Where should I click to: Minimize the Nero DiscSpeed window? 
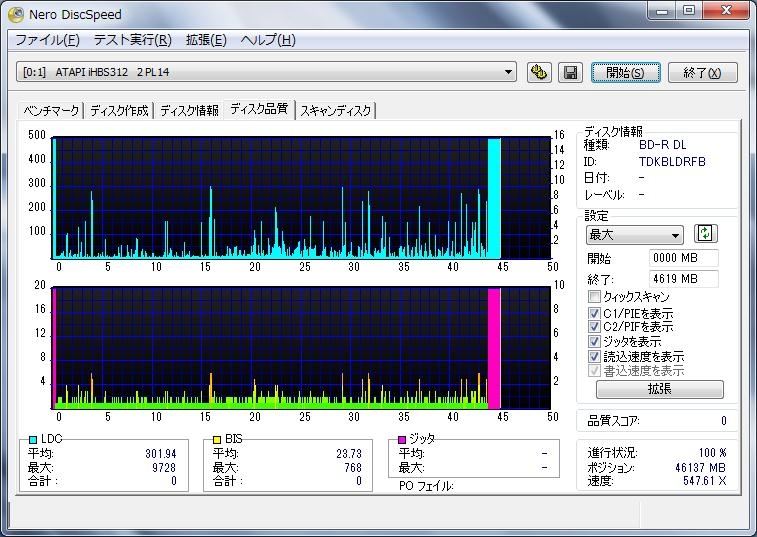click(x=662, y=11)
